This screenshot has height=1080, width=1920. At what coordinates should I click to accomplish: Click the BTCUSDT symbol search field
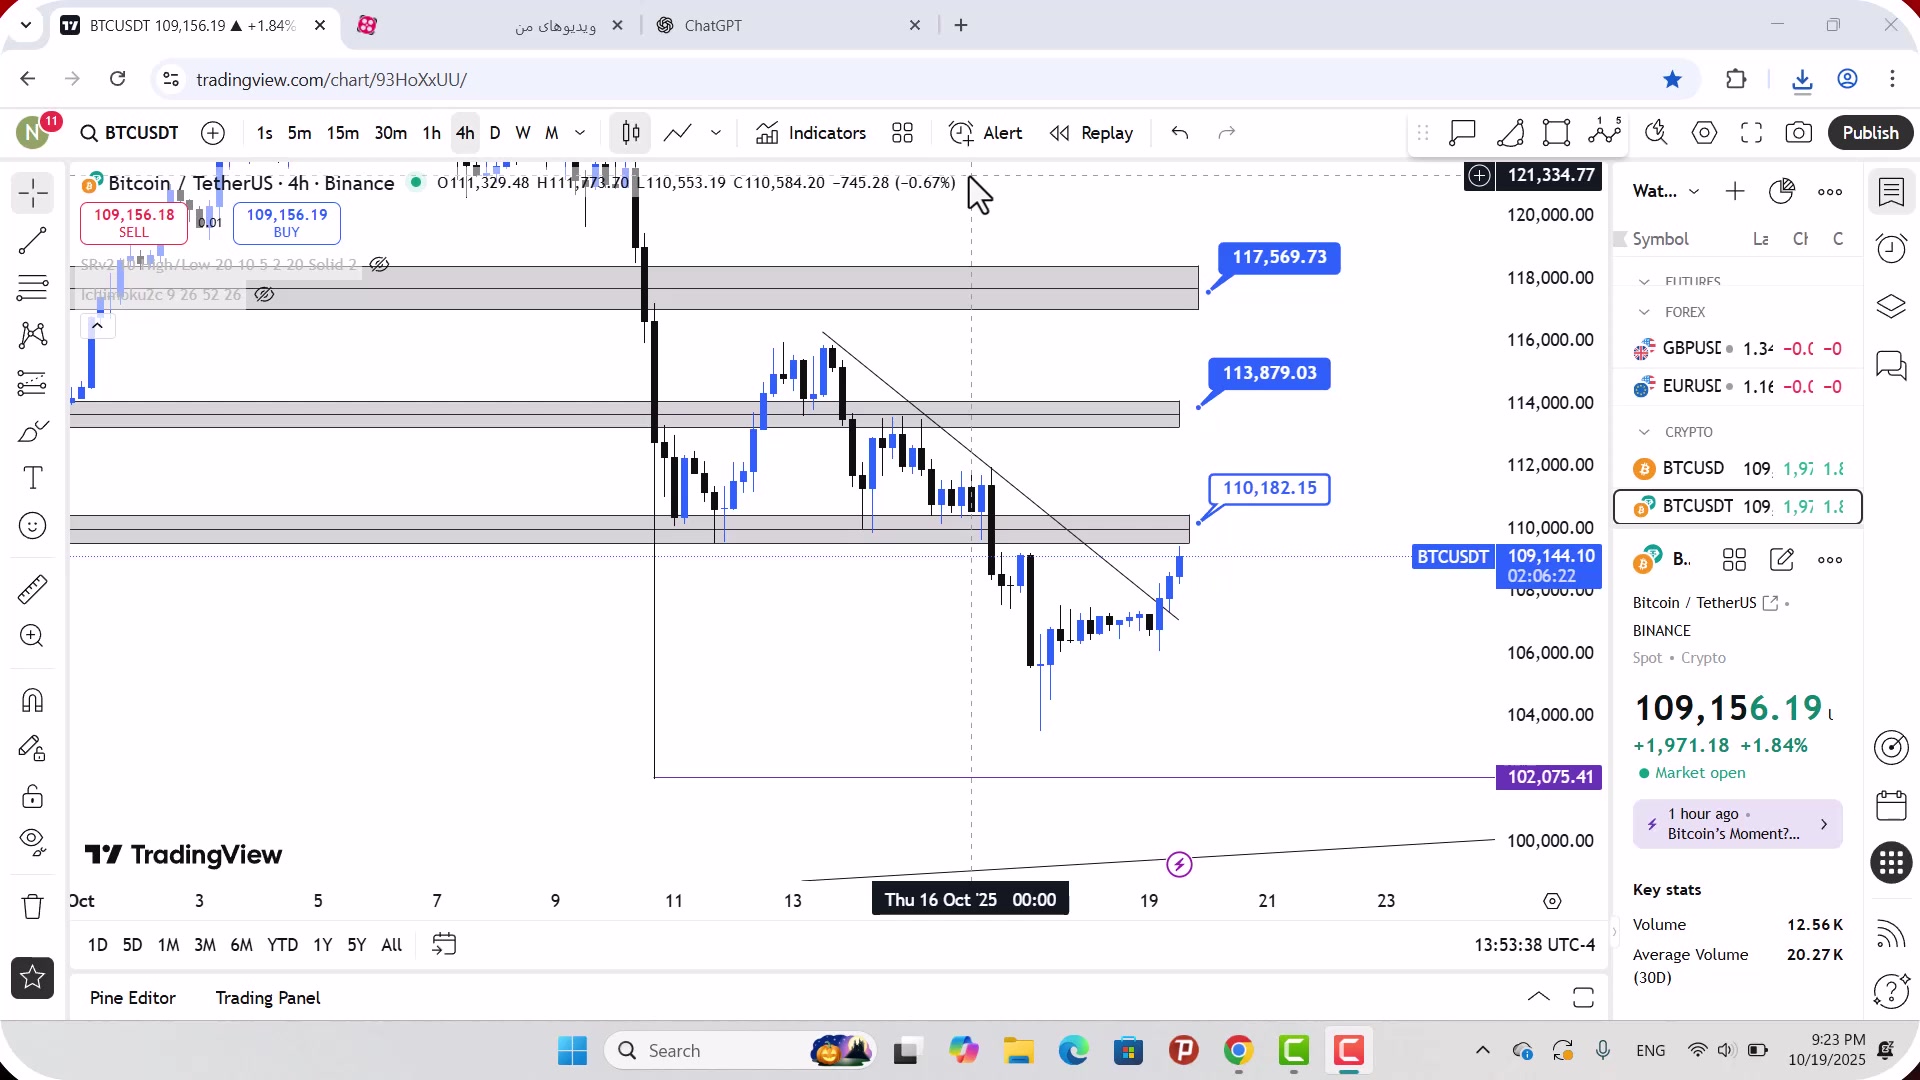130,133
